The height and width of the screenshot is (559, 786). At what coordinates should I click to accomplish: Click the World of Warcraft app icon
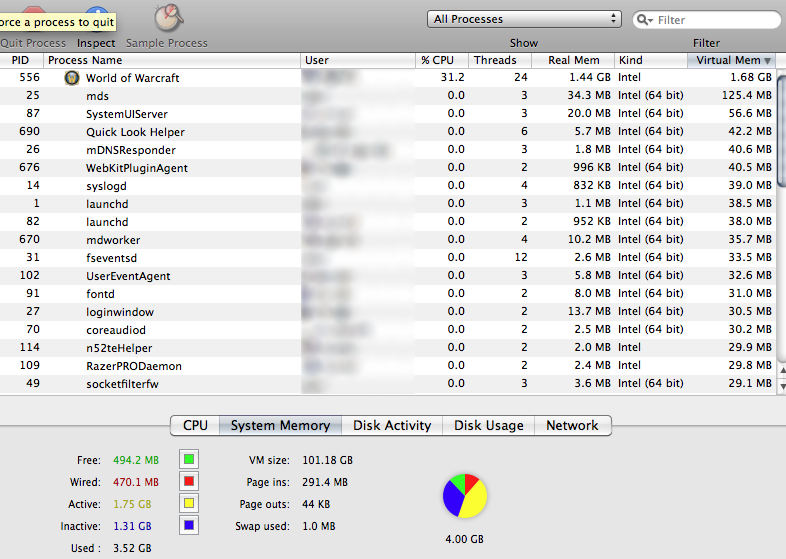(72, 78)
